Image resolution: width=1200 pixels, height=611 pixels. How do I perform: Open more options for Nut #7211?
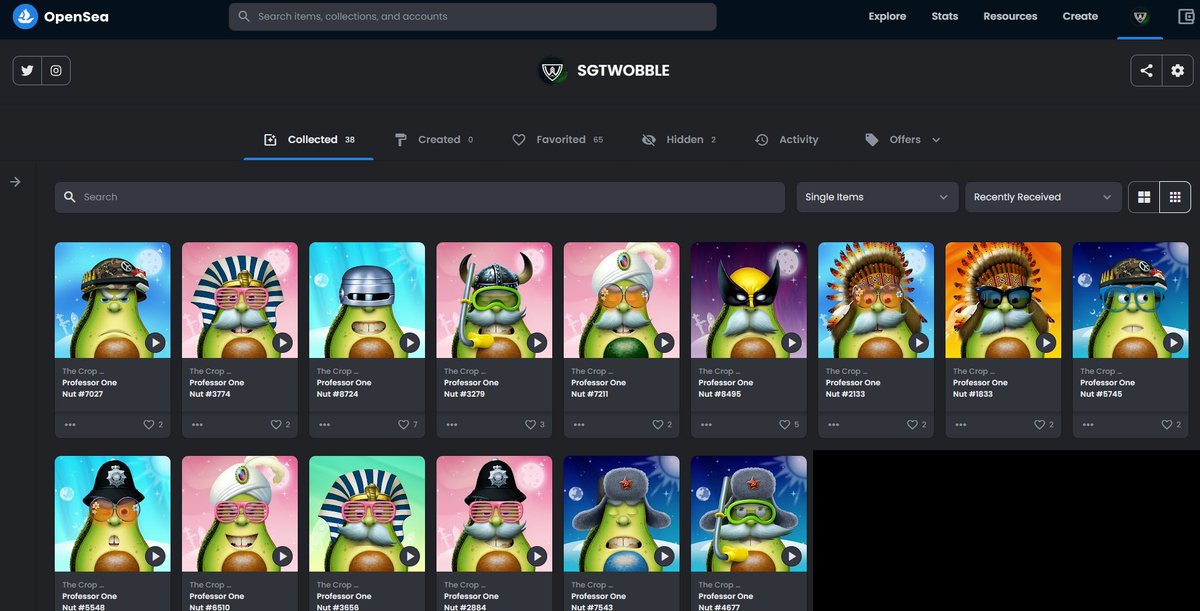point(578,425)
